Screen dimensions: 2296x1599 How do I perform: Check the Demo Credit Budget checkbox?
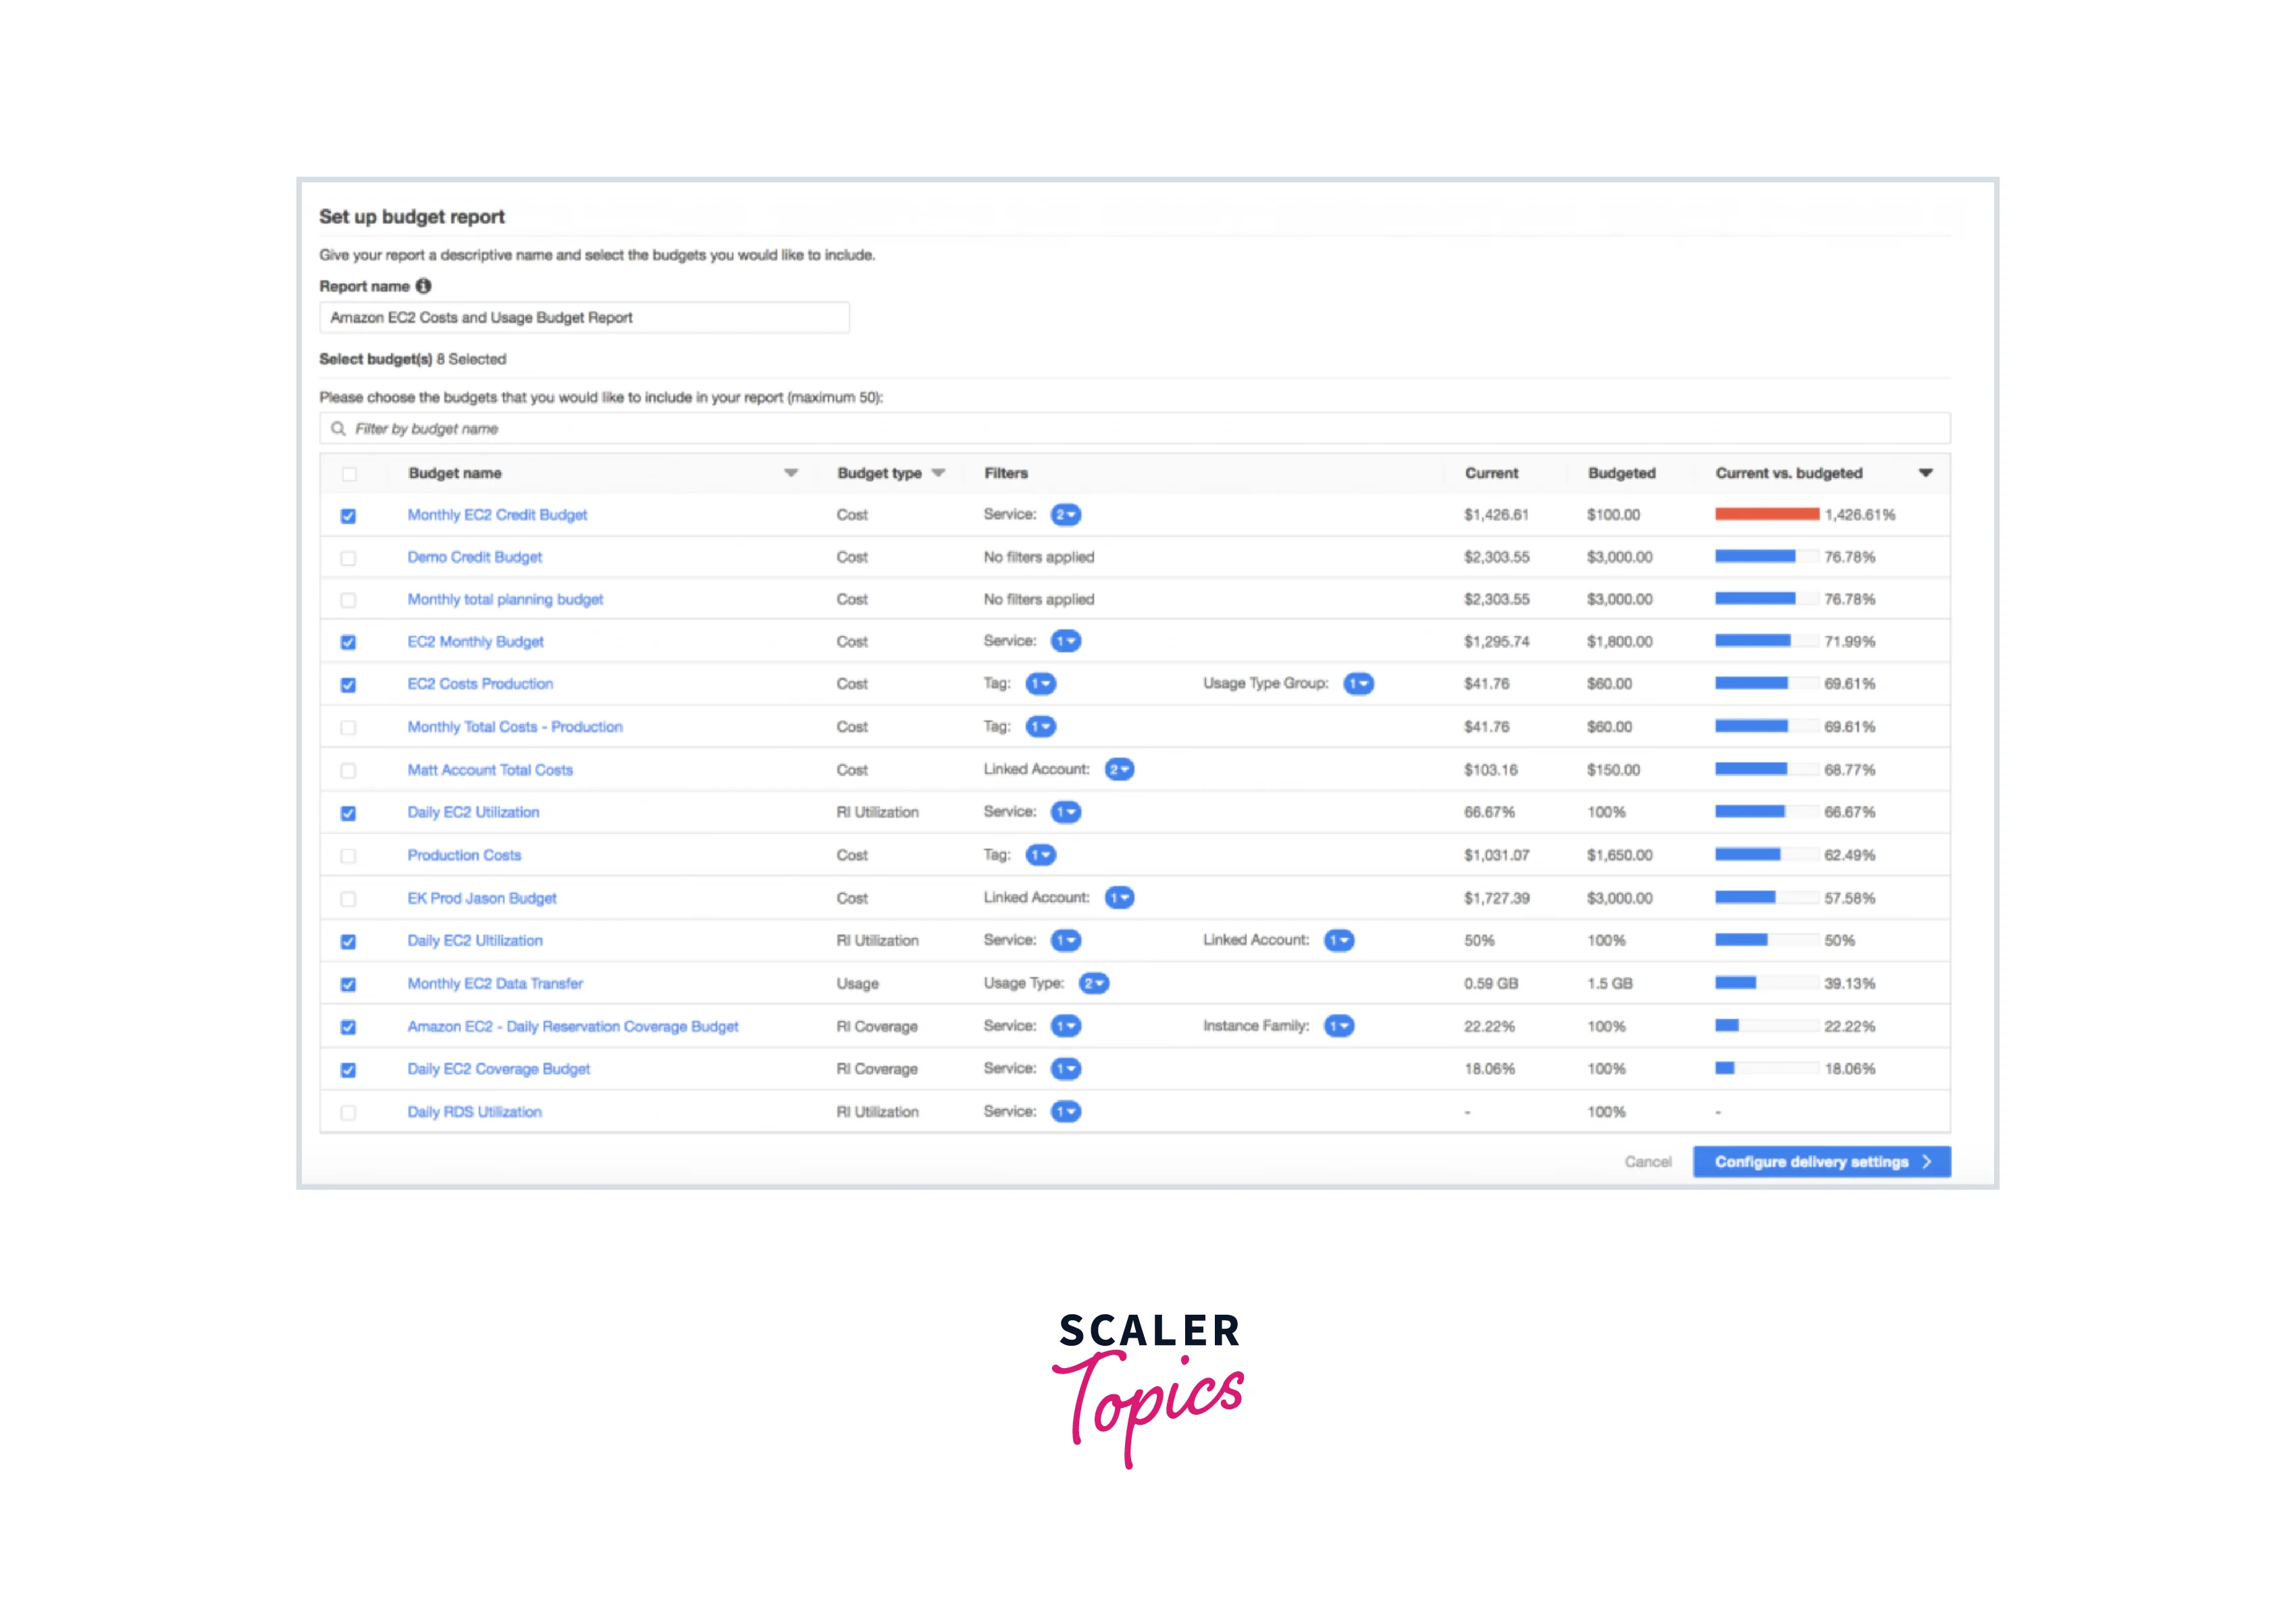348,558
